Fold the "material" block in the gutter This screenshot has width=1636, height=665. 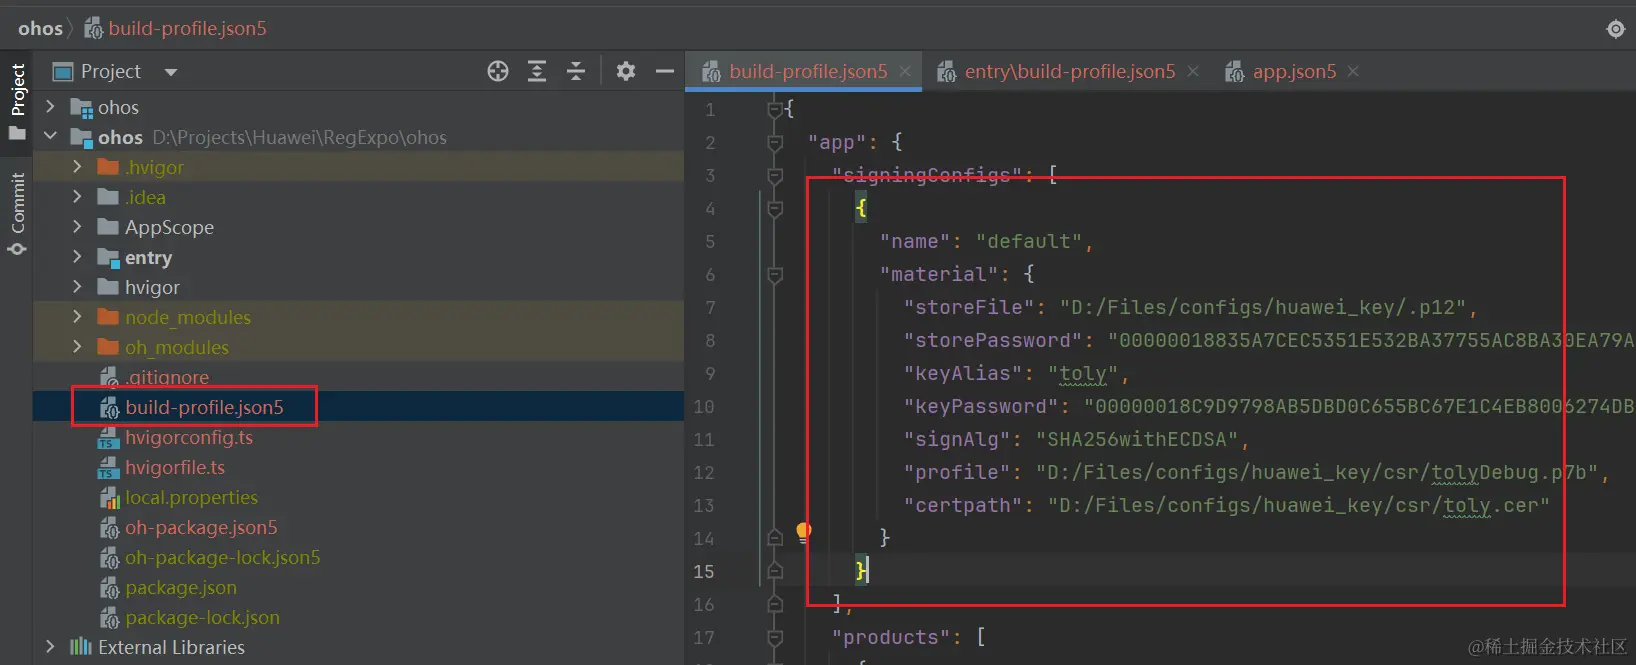coord(775,274)
